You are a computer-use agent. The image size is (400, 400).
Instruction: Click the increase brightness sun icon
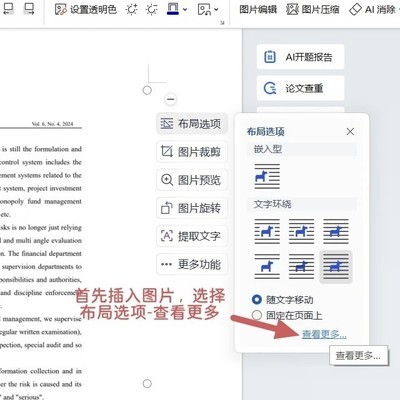click(x=132, y=9)
